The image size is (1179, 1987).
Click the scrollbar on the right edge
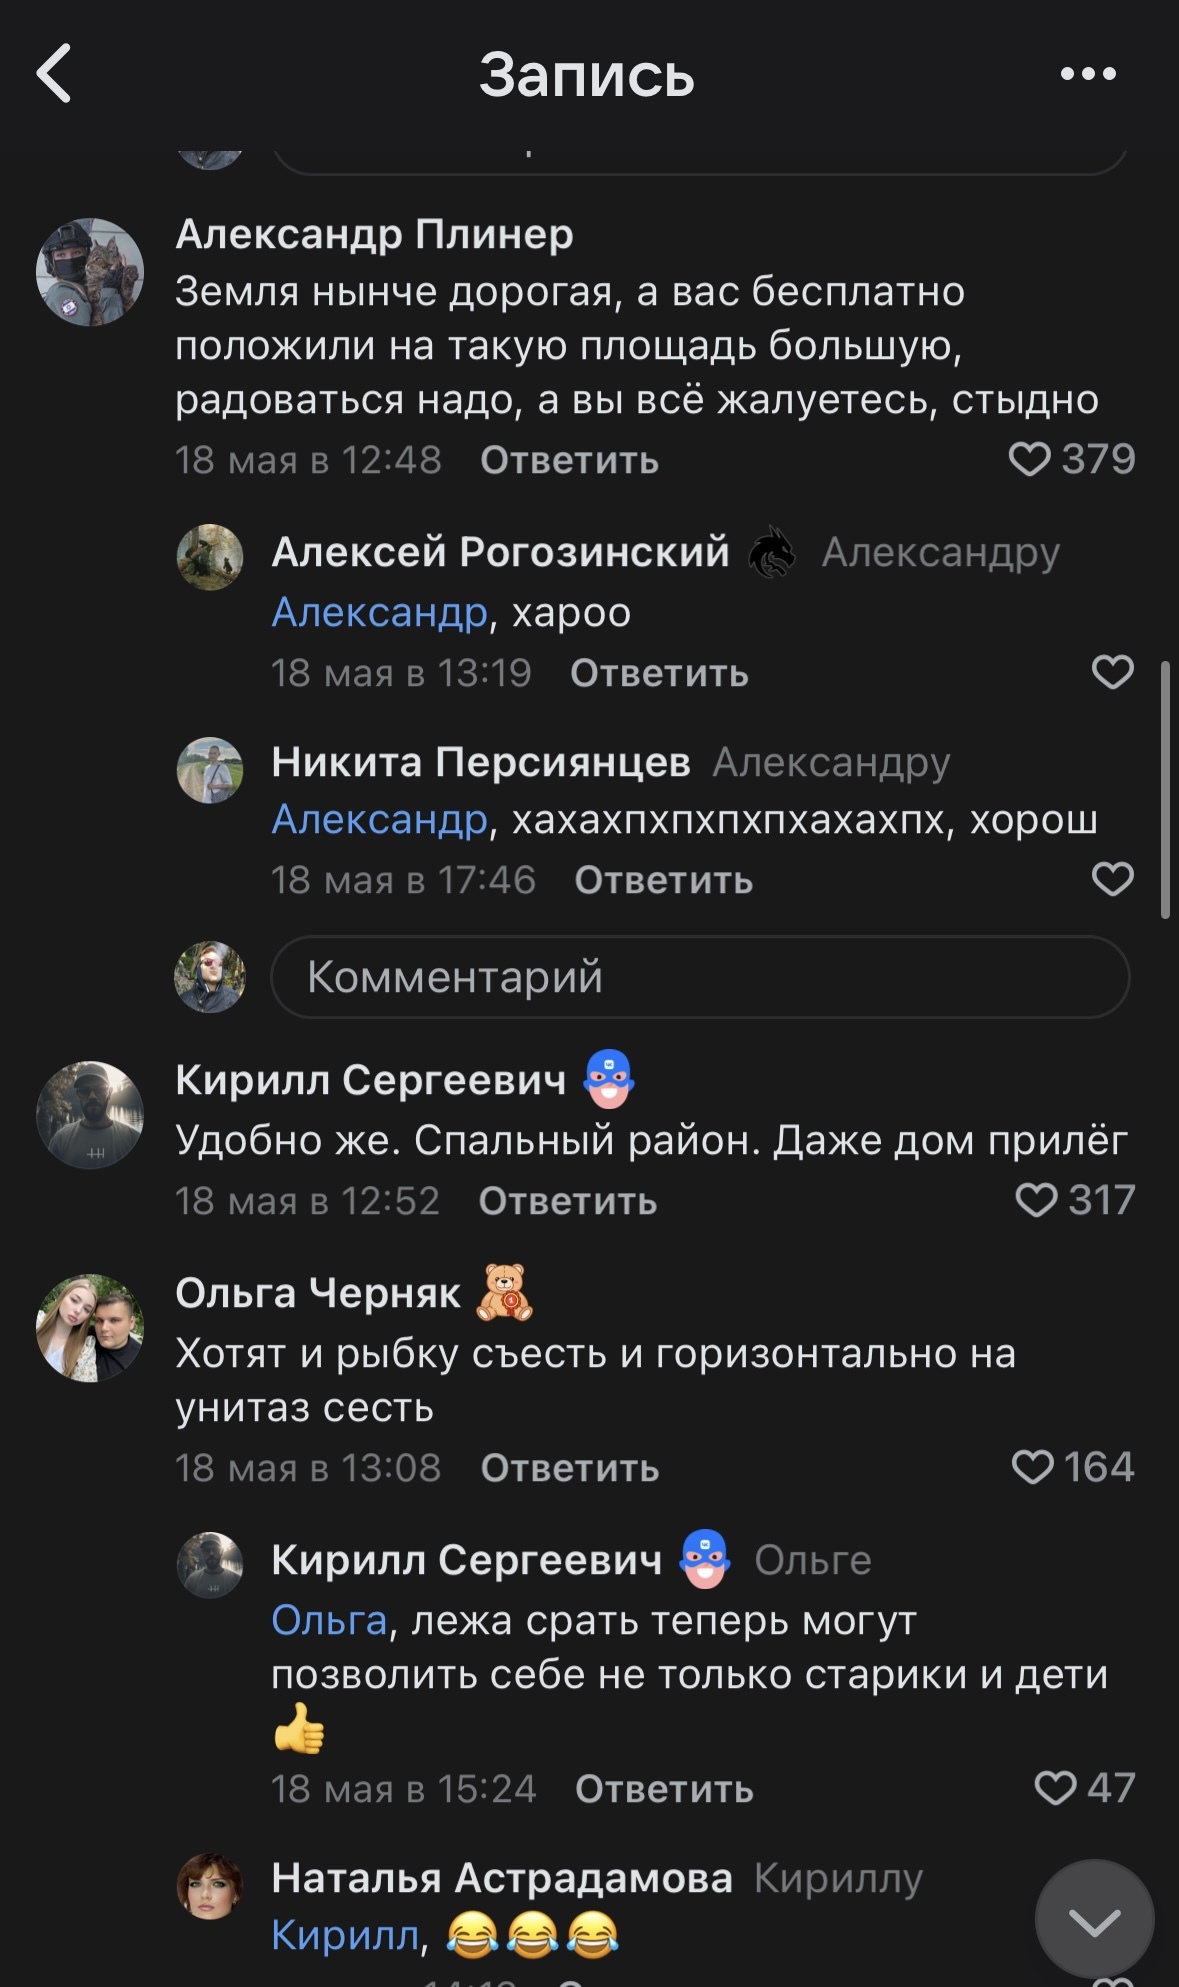(x=1165, y=788)
